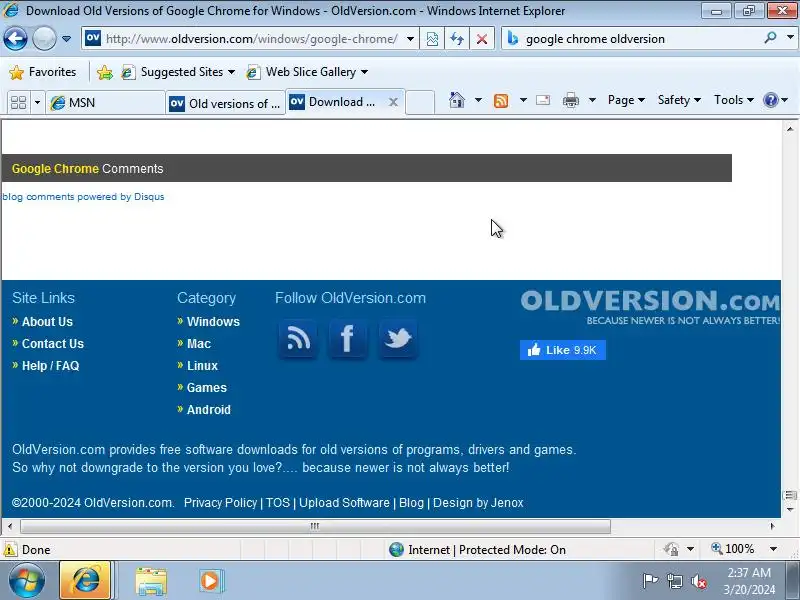Expand the Feeds dropdown arrow
The width and height of the screenshot is (800, 600).
pyautogui.click(x=523, y=100)
